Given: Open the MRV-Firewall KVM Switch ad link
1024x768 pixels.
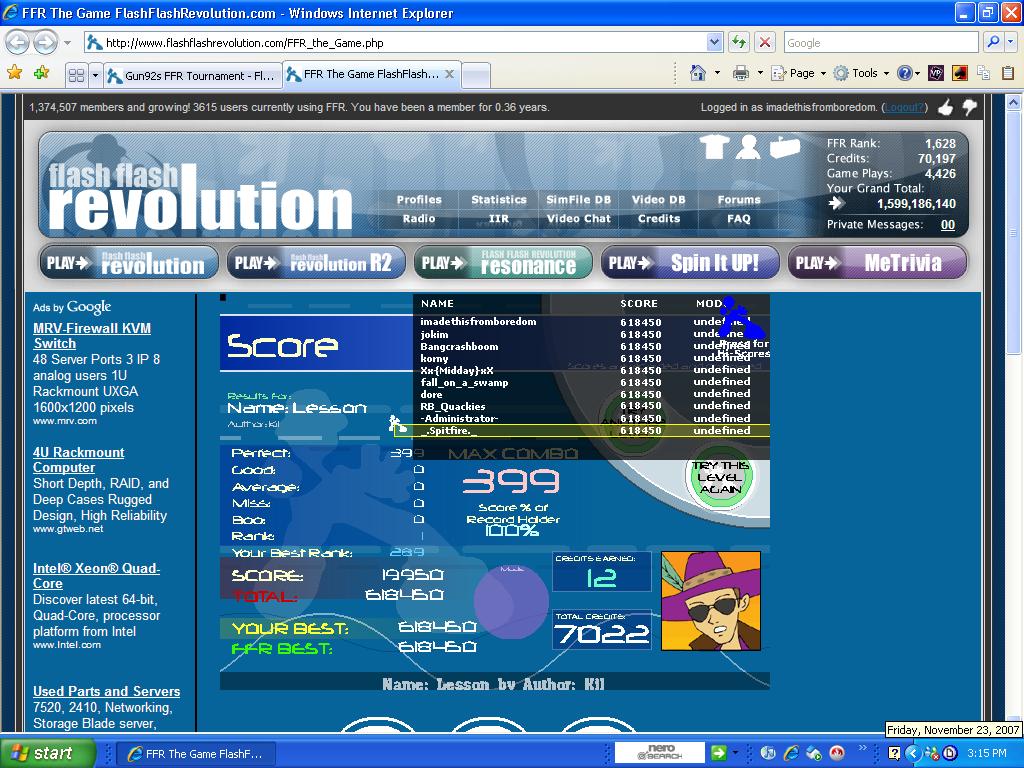Looking at the screenshot, I should pyautogui.click(x=91, y=336).
